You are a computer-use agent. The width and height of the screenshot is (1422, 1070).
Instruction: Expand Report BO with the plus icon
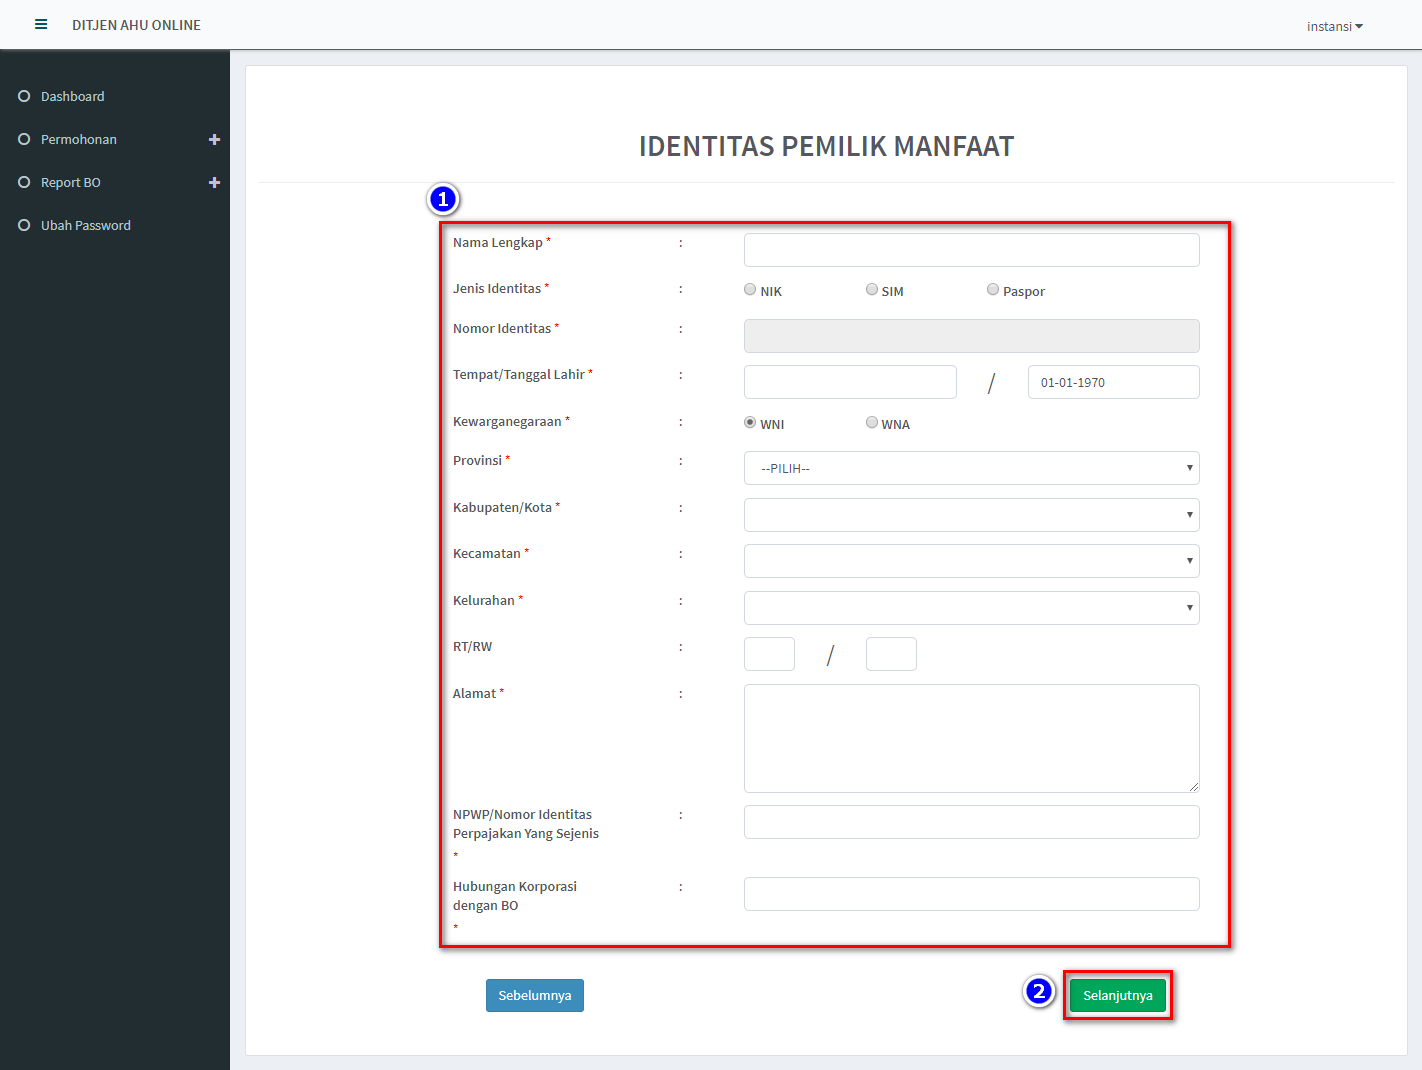(x=214, y=183)
